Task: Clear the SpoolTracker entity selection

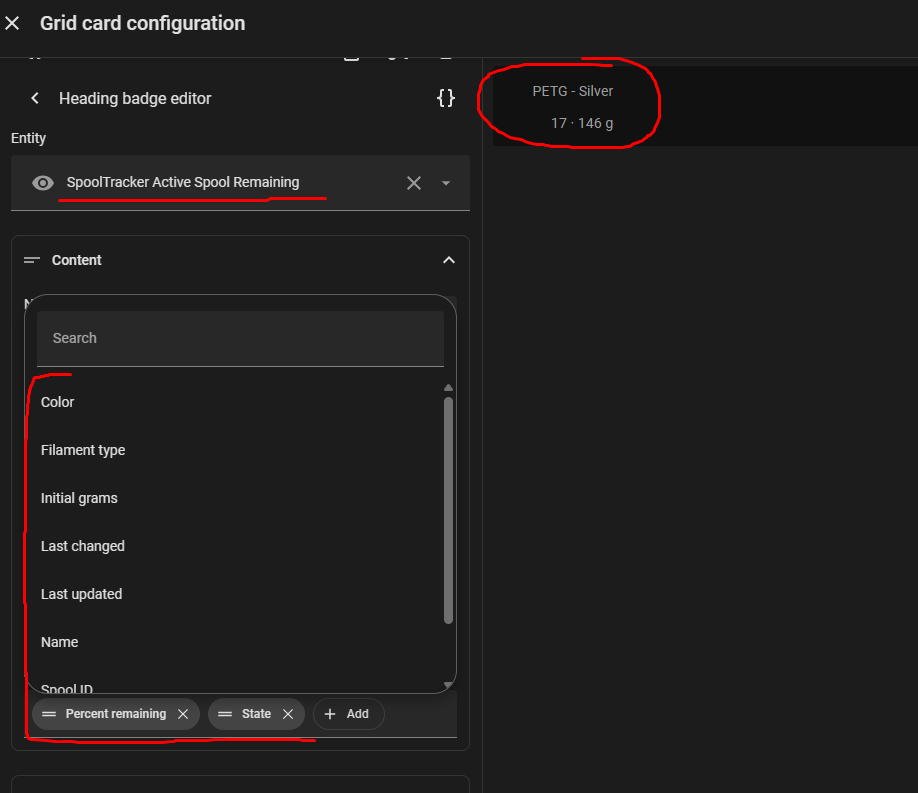Action: coord(414,183)
